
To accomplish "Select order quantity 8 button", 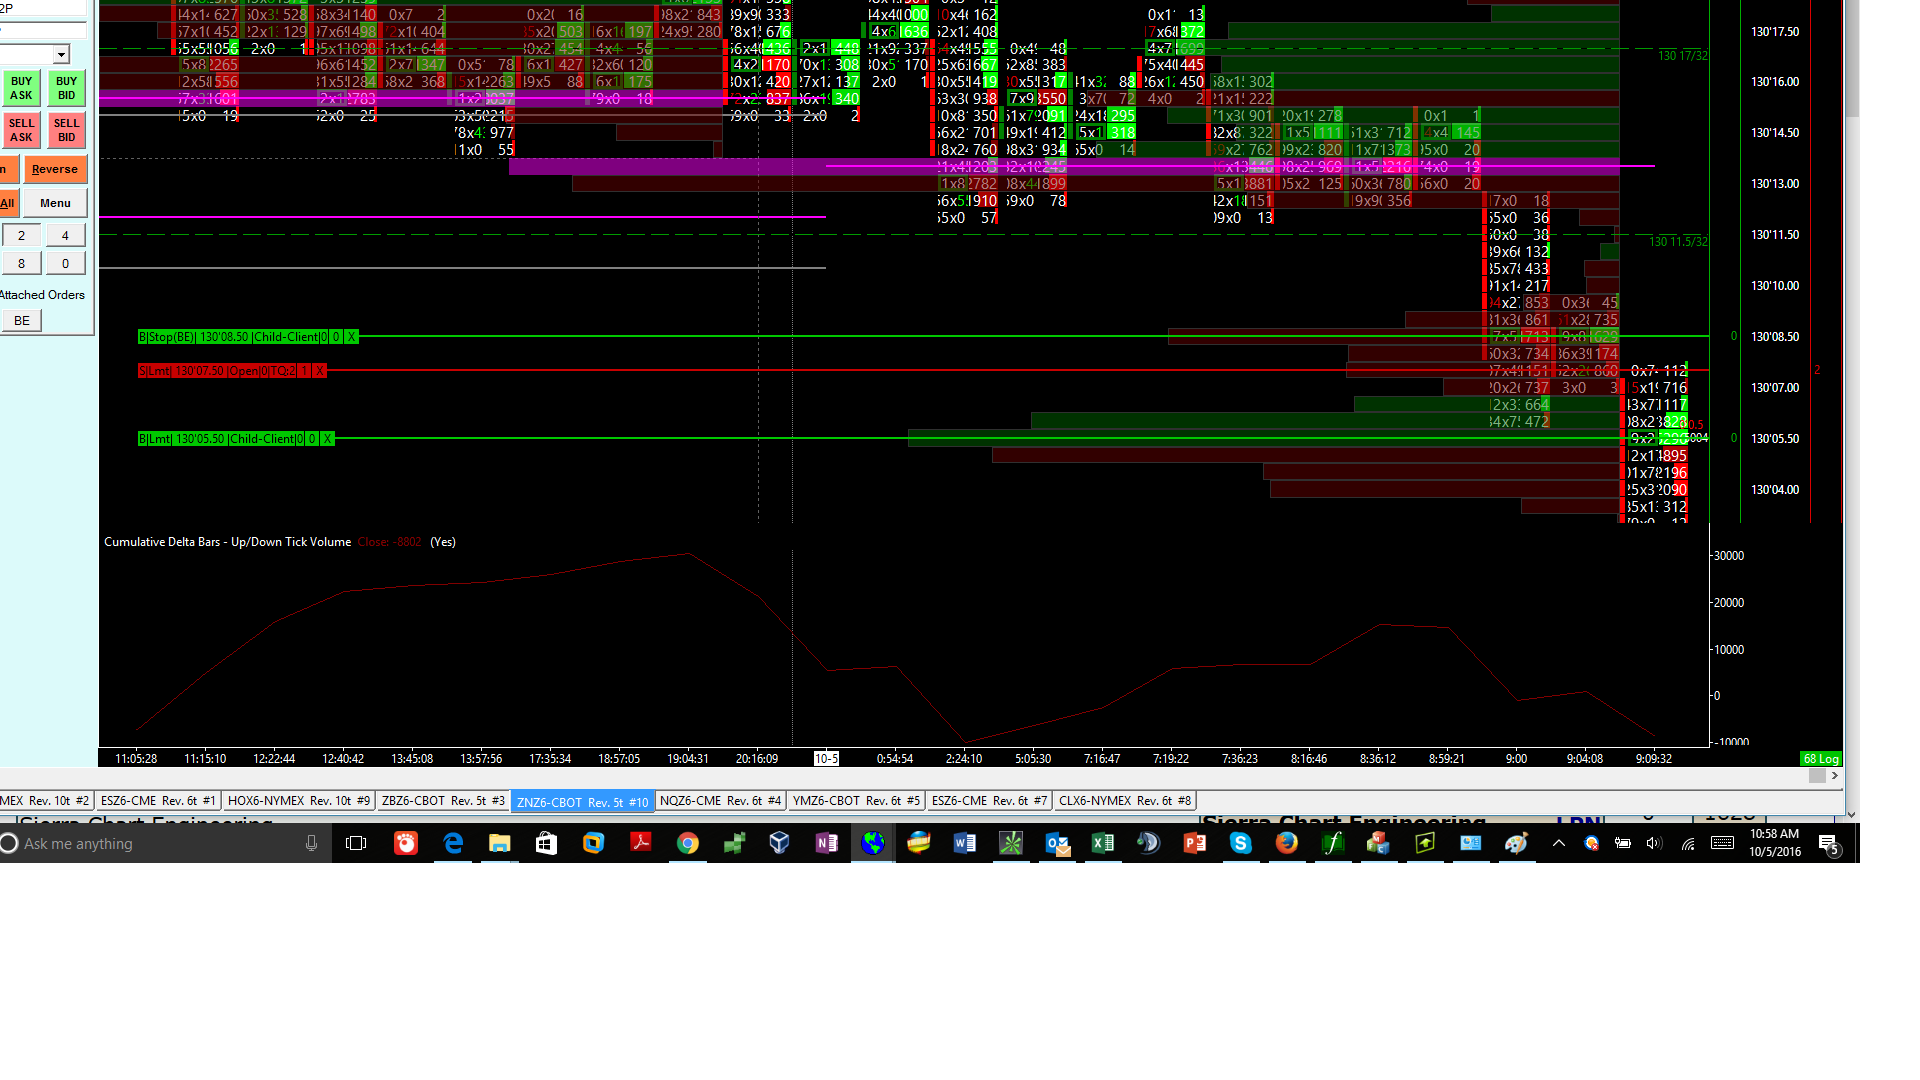I will (22, 264).
